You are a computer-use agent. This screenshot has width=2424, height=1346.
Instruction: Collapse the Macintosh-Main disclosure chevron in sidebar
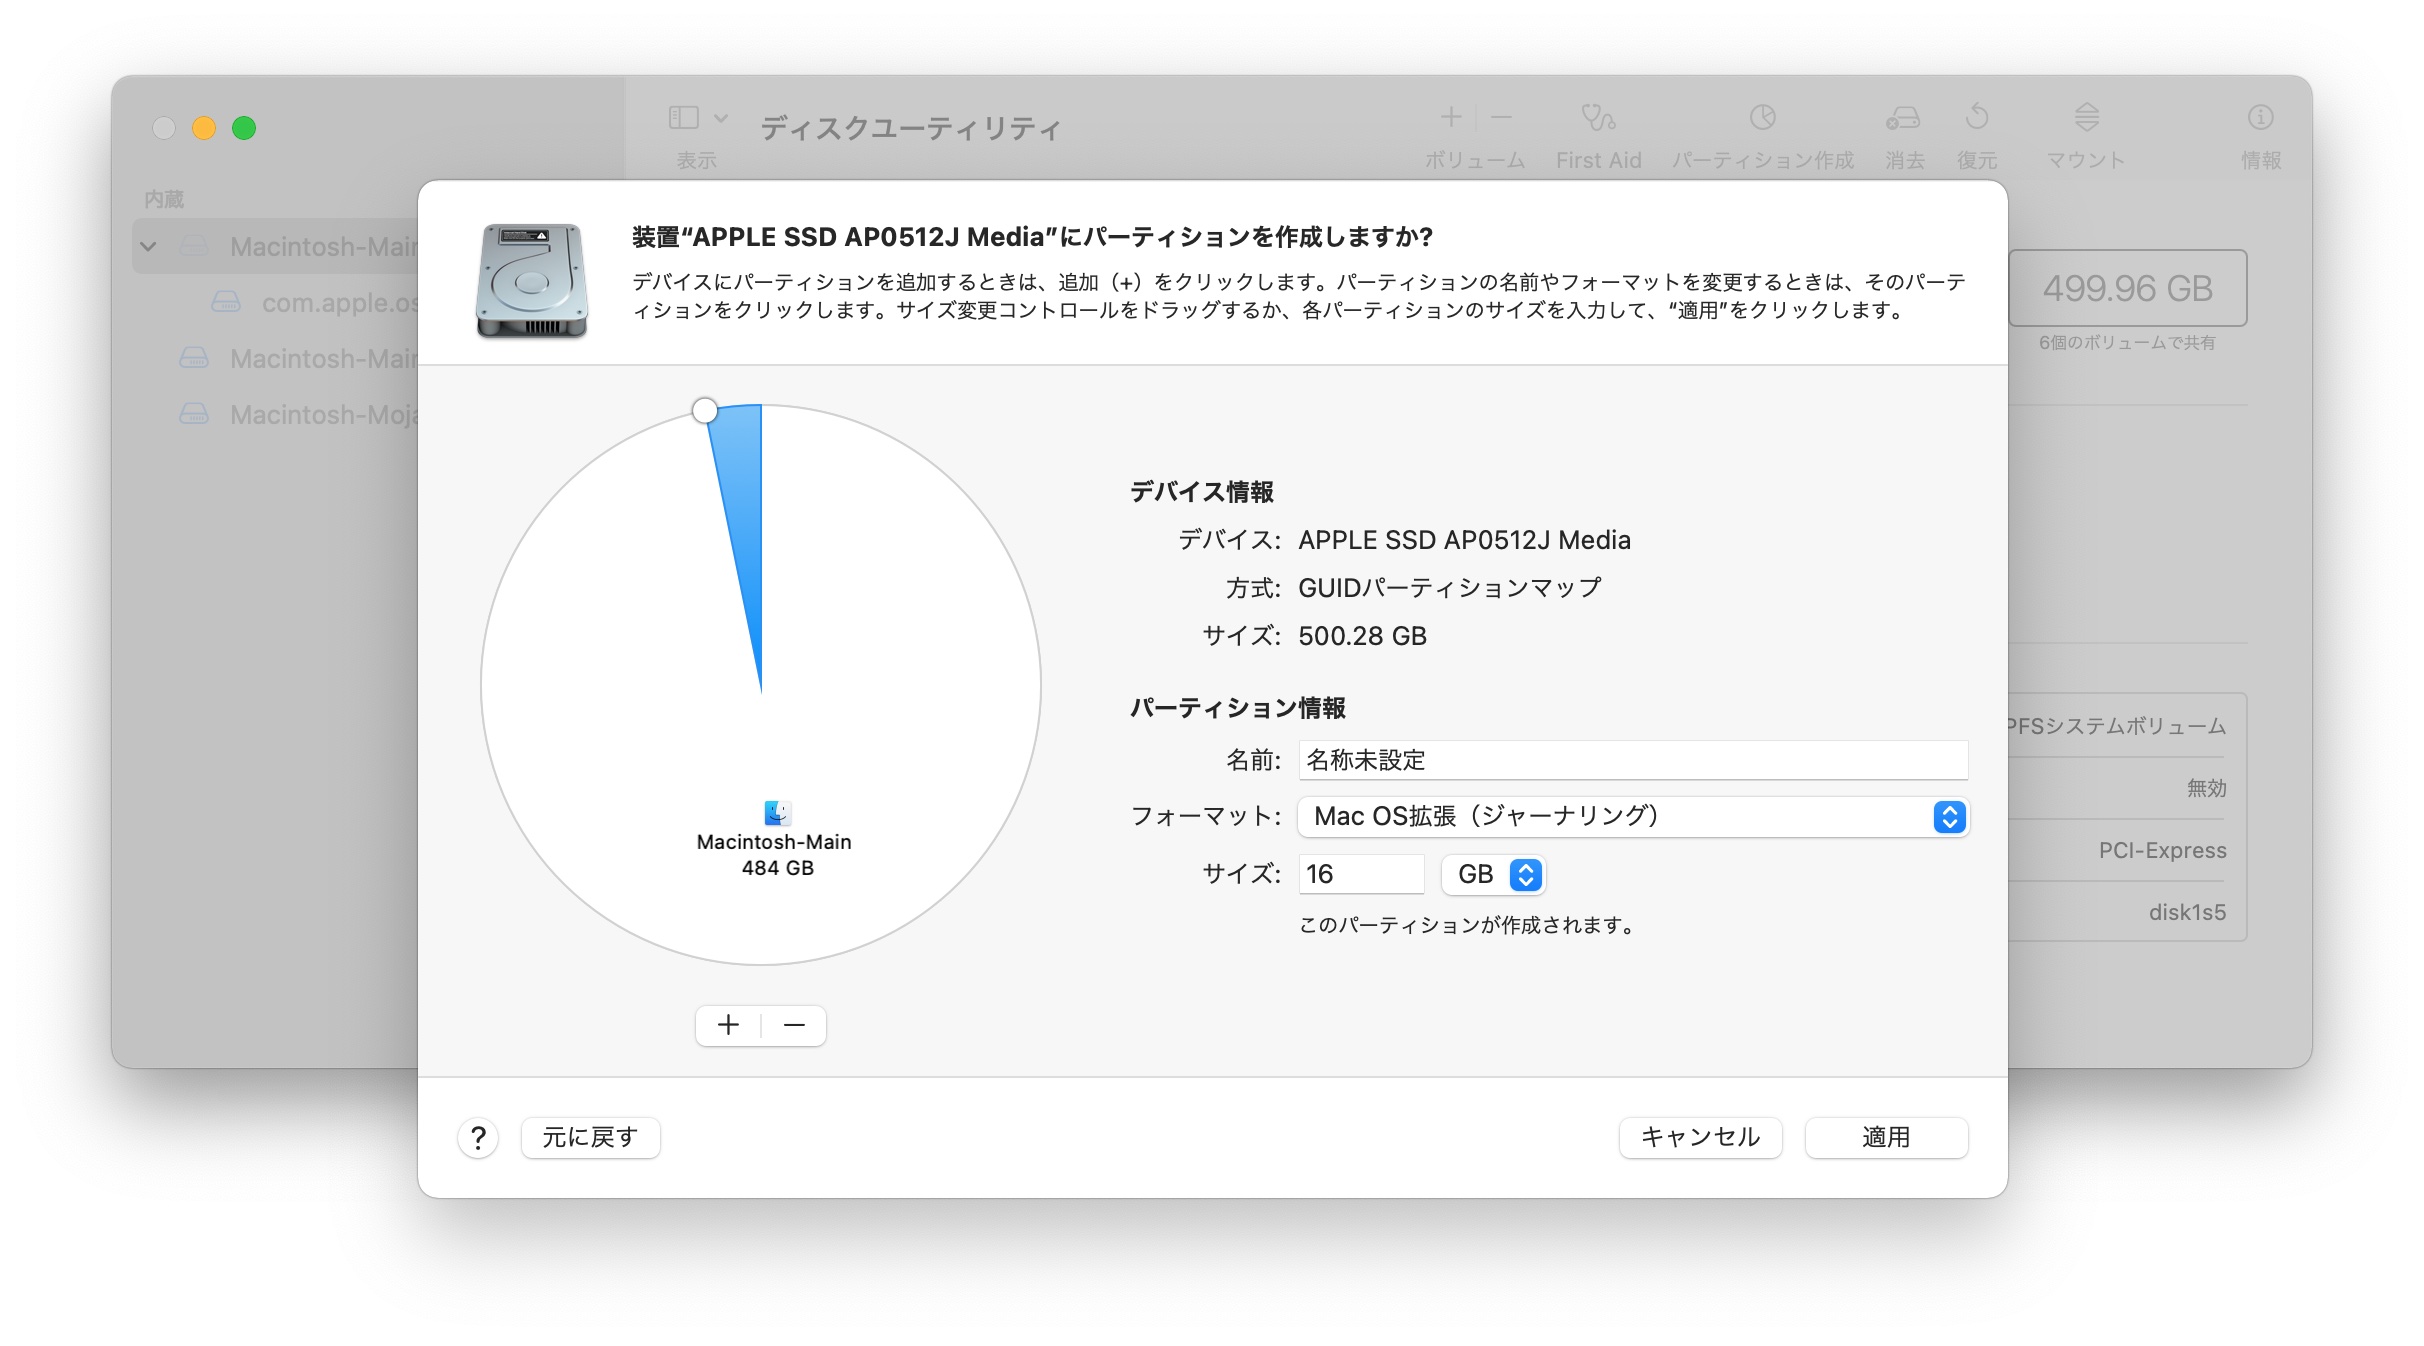click(149, 246)
